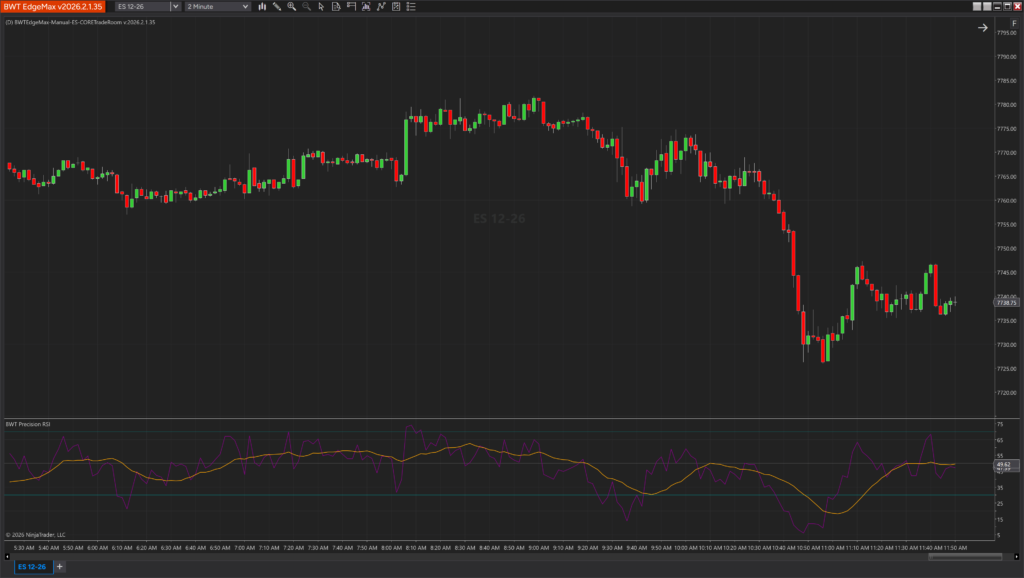The height and width of the screenshot is (578, 1024).
Task: Click the 7795.00 price axis label
Action: coord(1006,33)
